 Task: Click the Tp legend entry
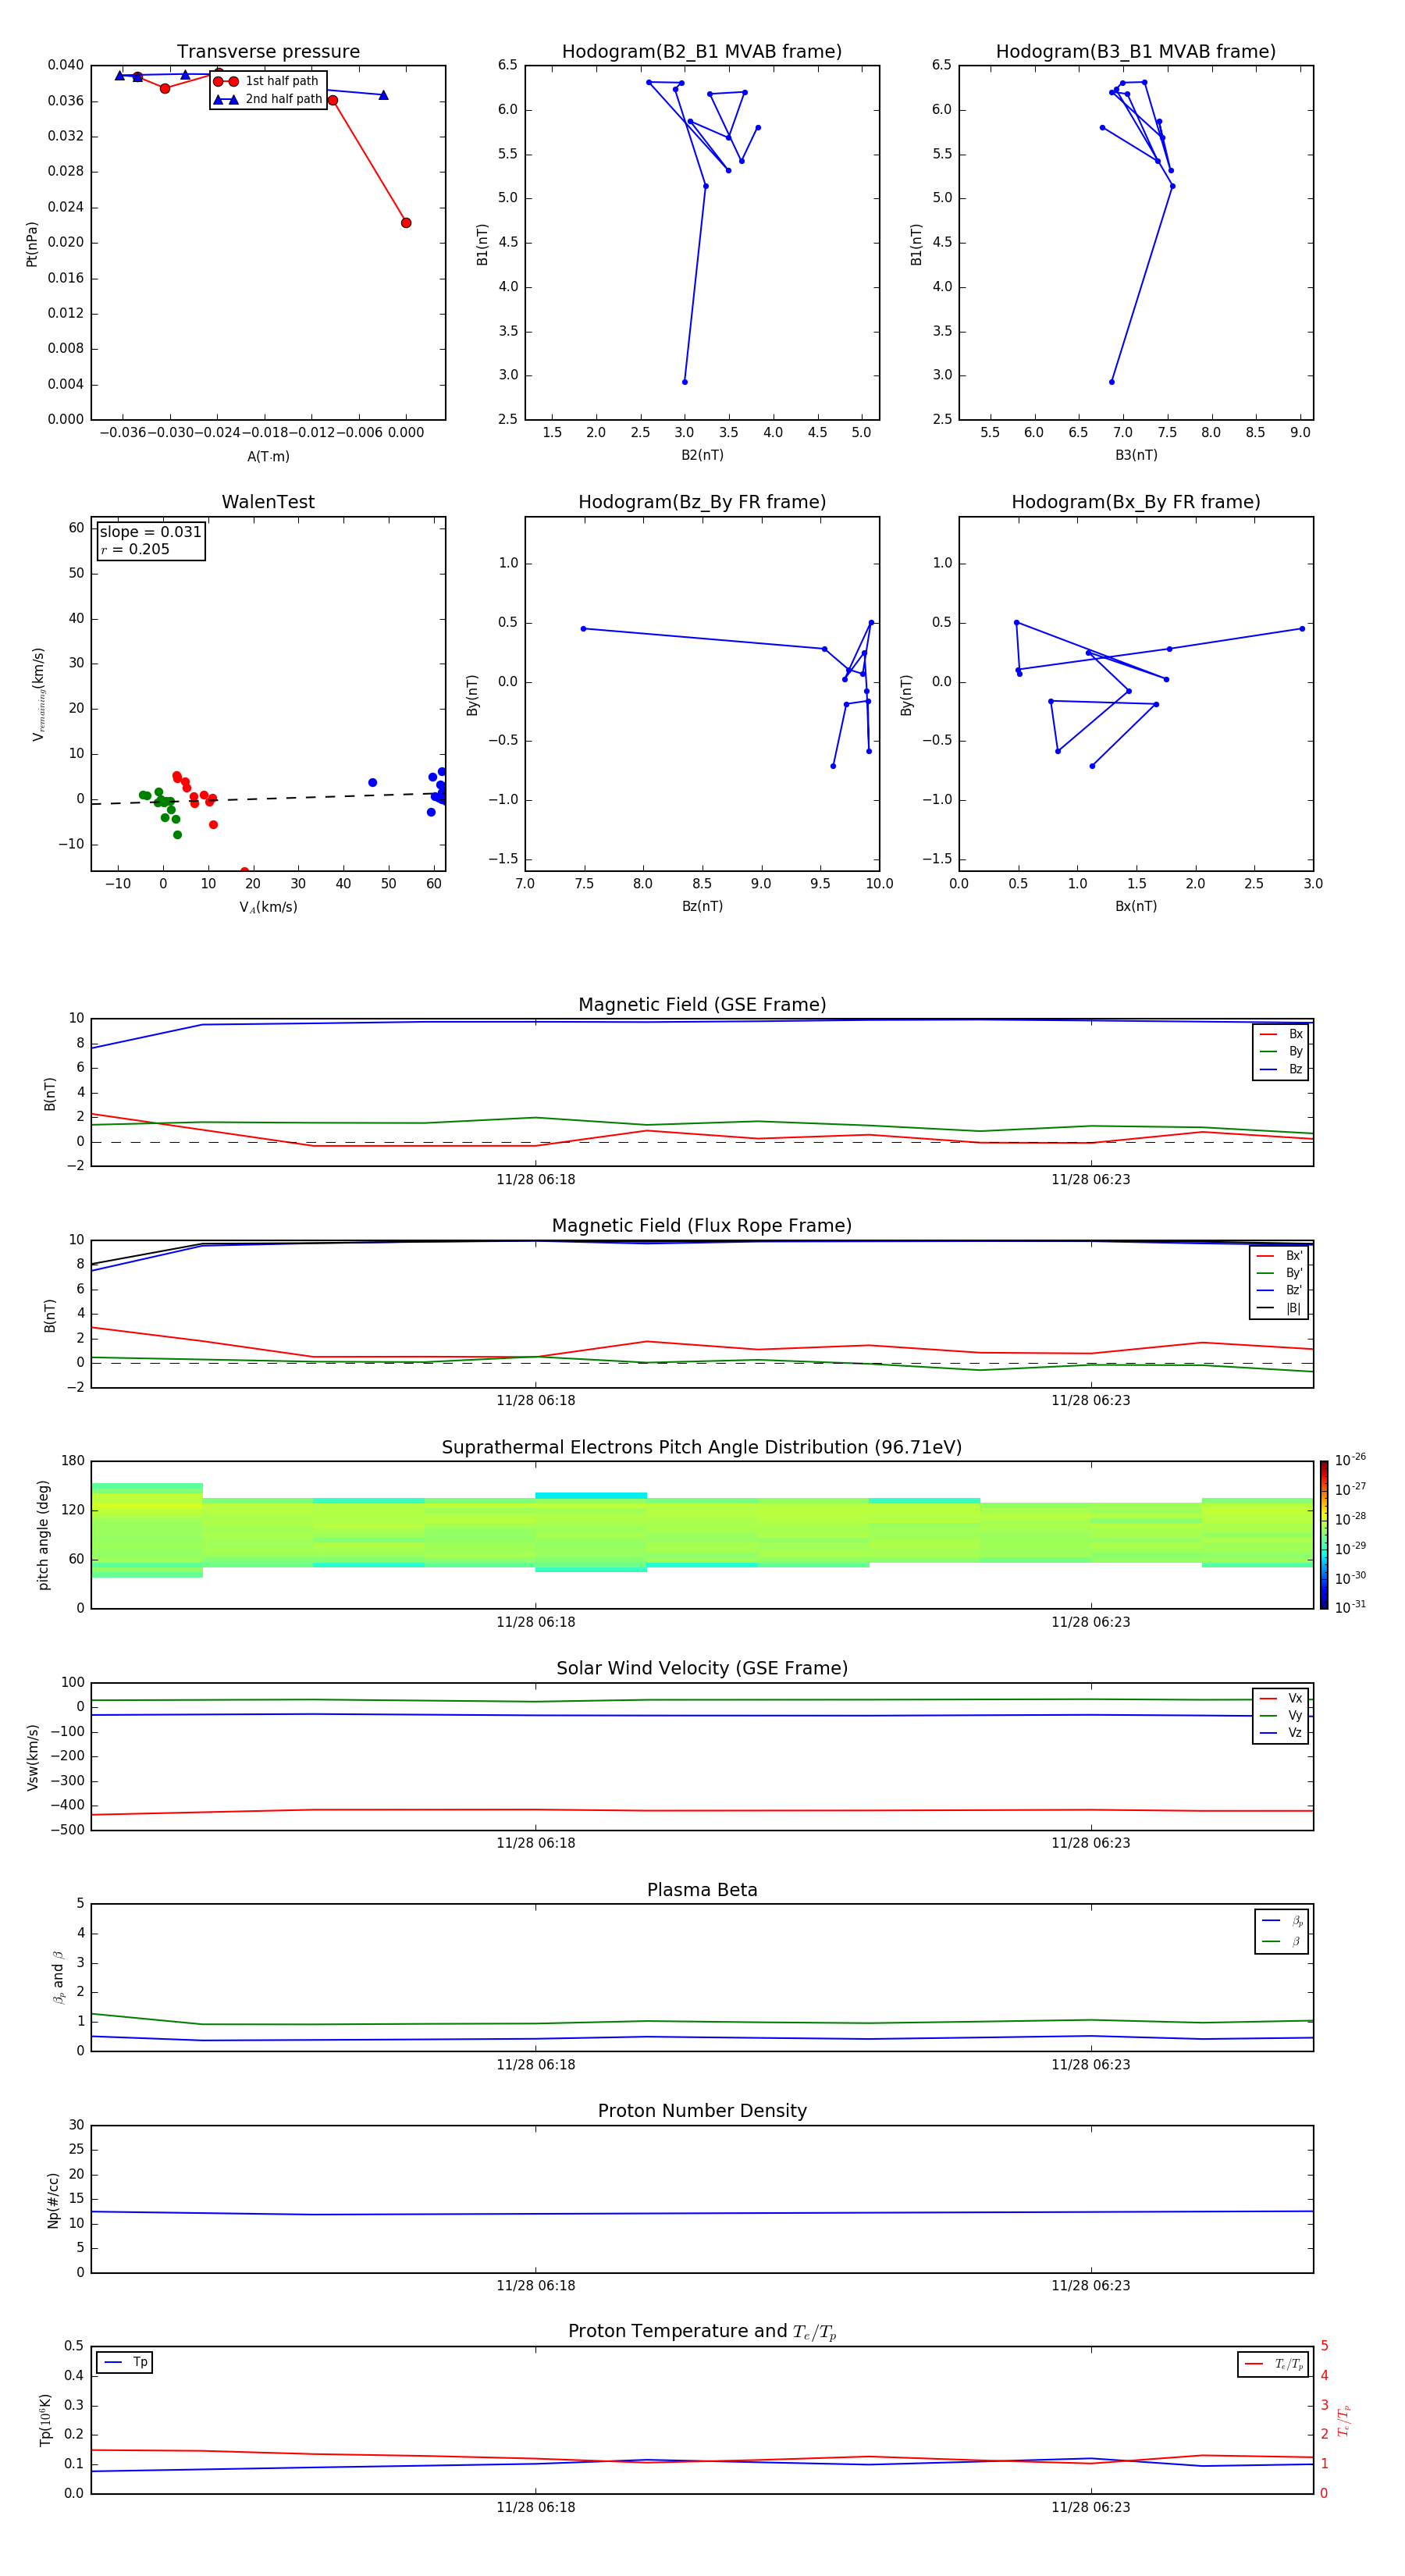(125, 2363)
